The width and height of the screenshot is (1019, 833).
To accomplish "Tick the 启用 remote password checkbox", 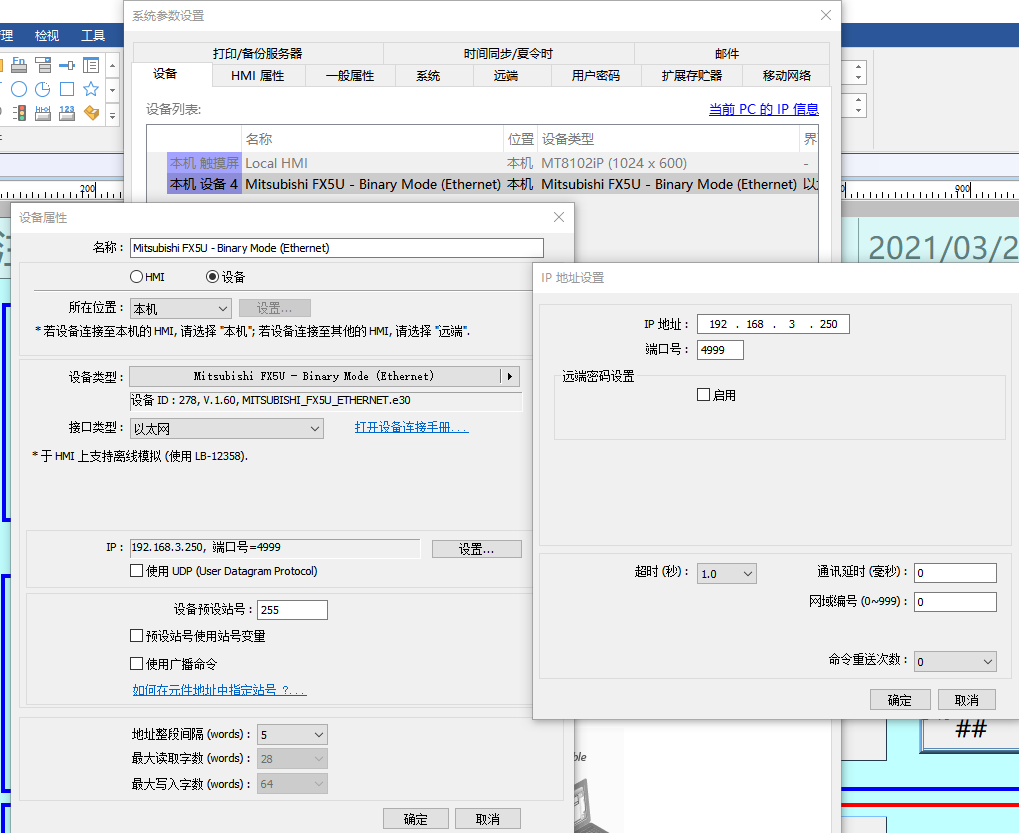I will tap(703, 395).
